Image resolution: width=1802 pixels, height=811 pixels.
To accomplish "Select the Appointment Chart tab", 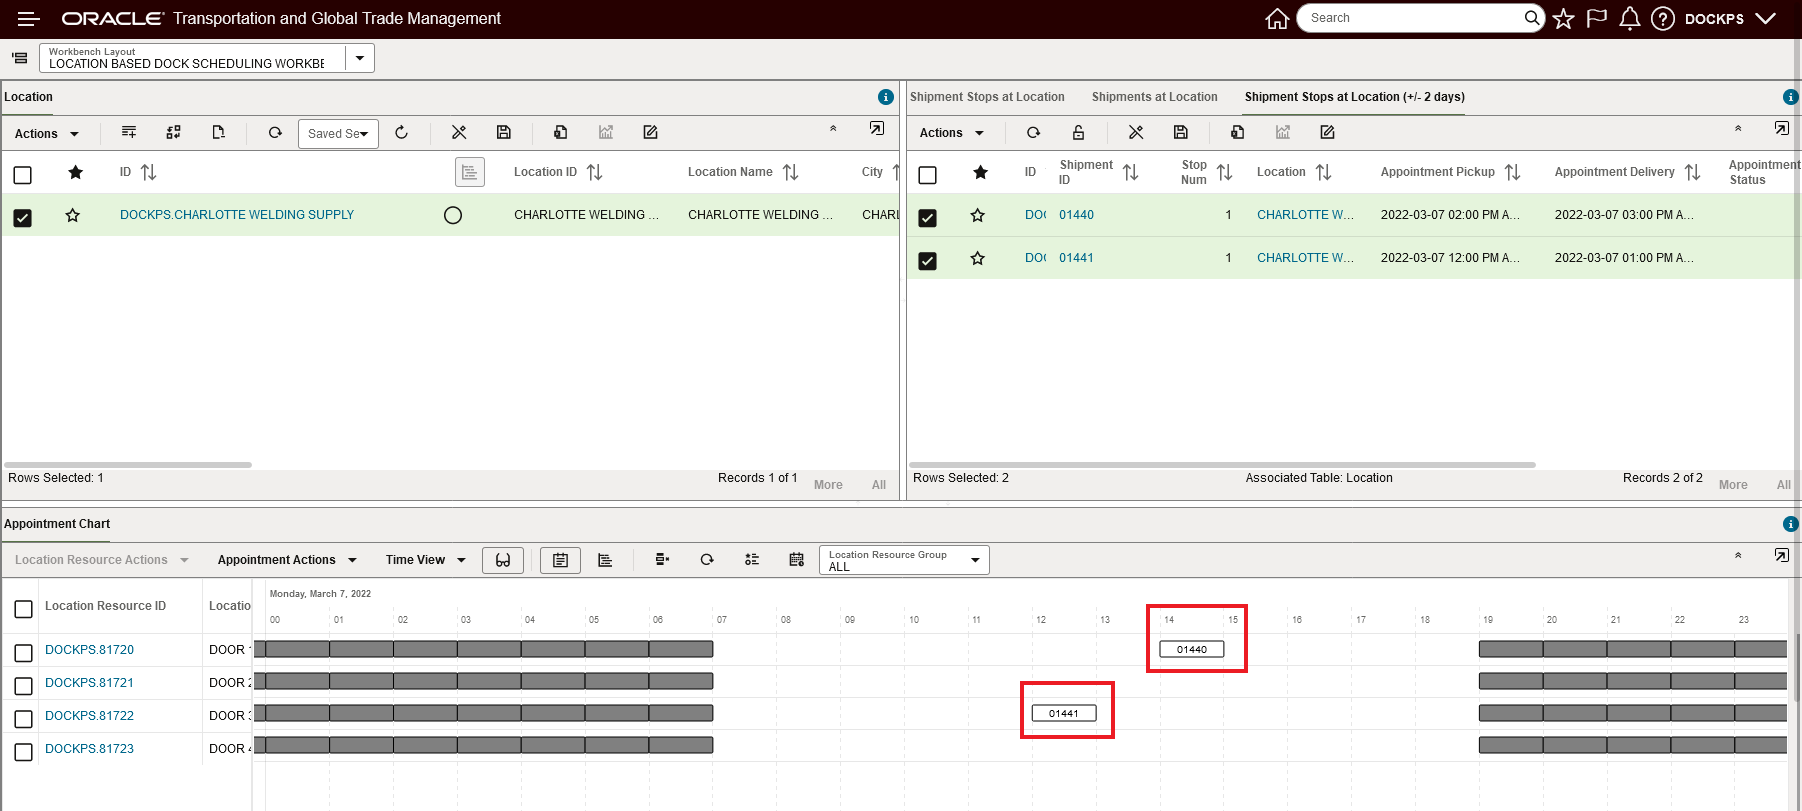I will click(x=57, y=524).
